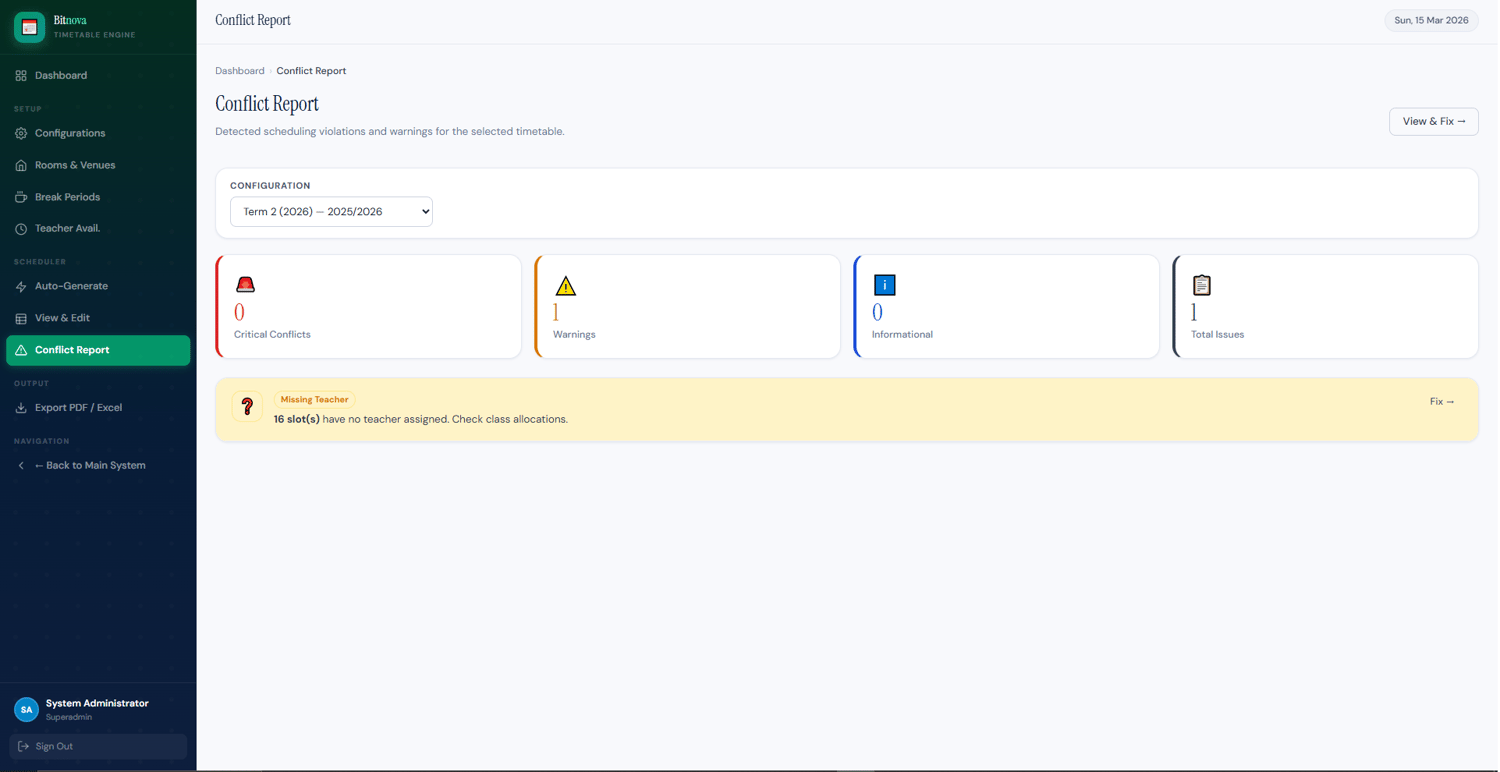Select the active Conflict Report menu item
The height and width of the screenshot is (772, 1500).
tap(98, 350)
